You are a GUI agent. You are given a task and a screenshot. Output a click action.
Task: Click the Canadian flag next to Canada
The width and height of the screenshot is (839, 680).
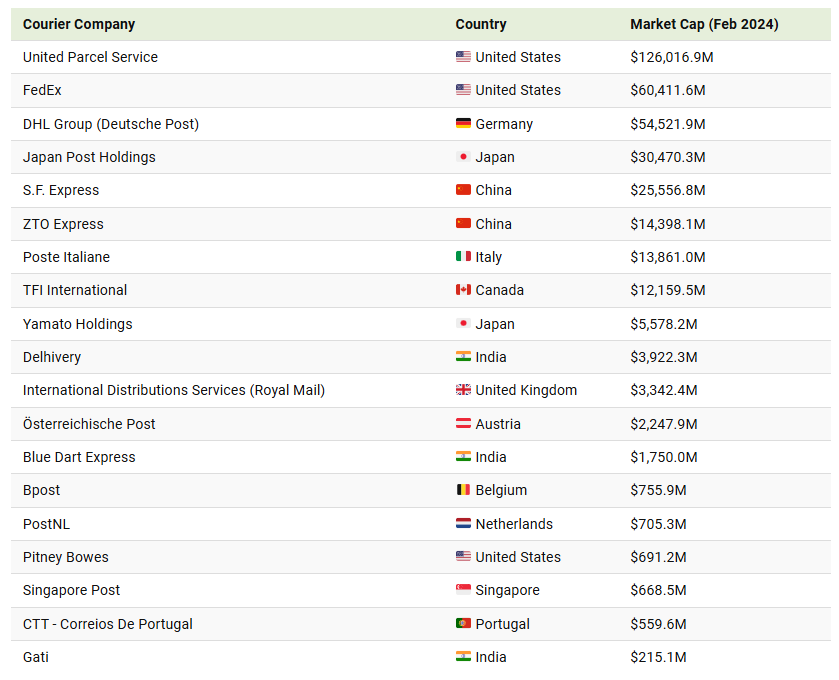click(463, 290)
